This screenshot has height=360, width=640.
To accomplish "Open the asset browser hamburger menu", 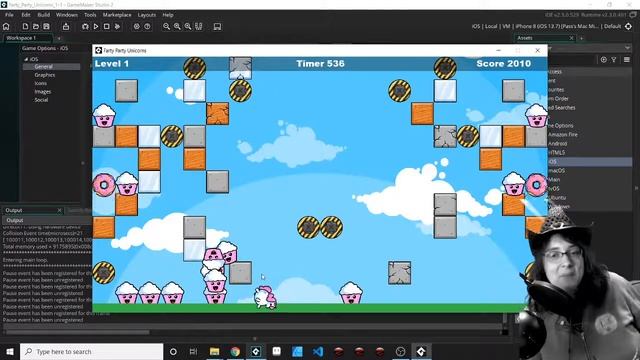I will tap(627, 60).
